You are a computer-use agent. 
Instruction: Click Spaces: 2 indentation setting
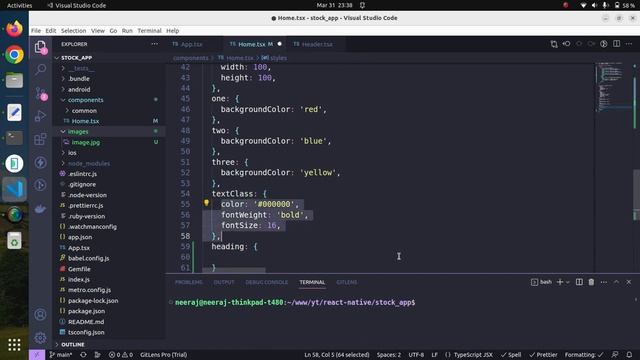coord(389,355)
